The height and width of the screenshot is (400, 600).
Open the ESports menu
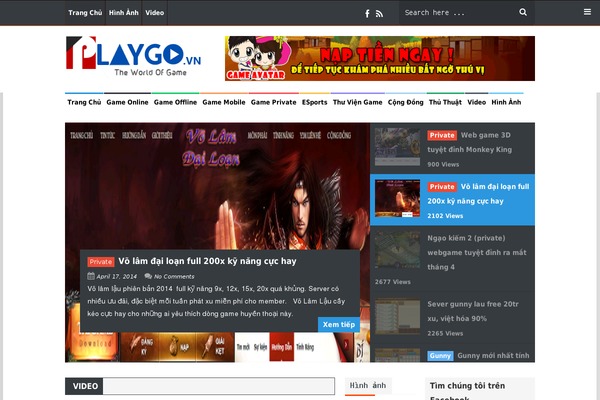[315, 102]
